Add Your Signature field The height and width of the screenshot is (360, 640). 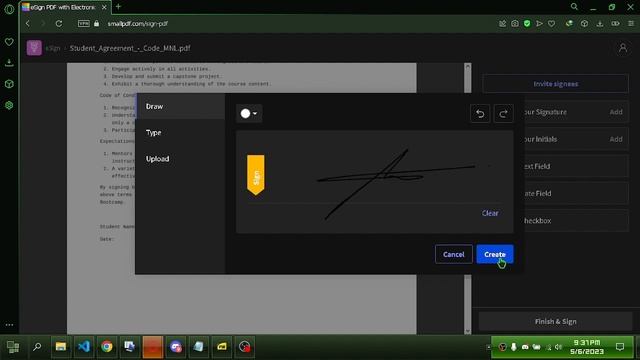click(x=616, y=112)
